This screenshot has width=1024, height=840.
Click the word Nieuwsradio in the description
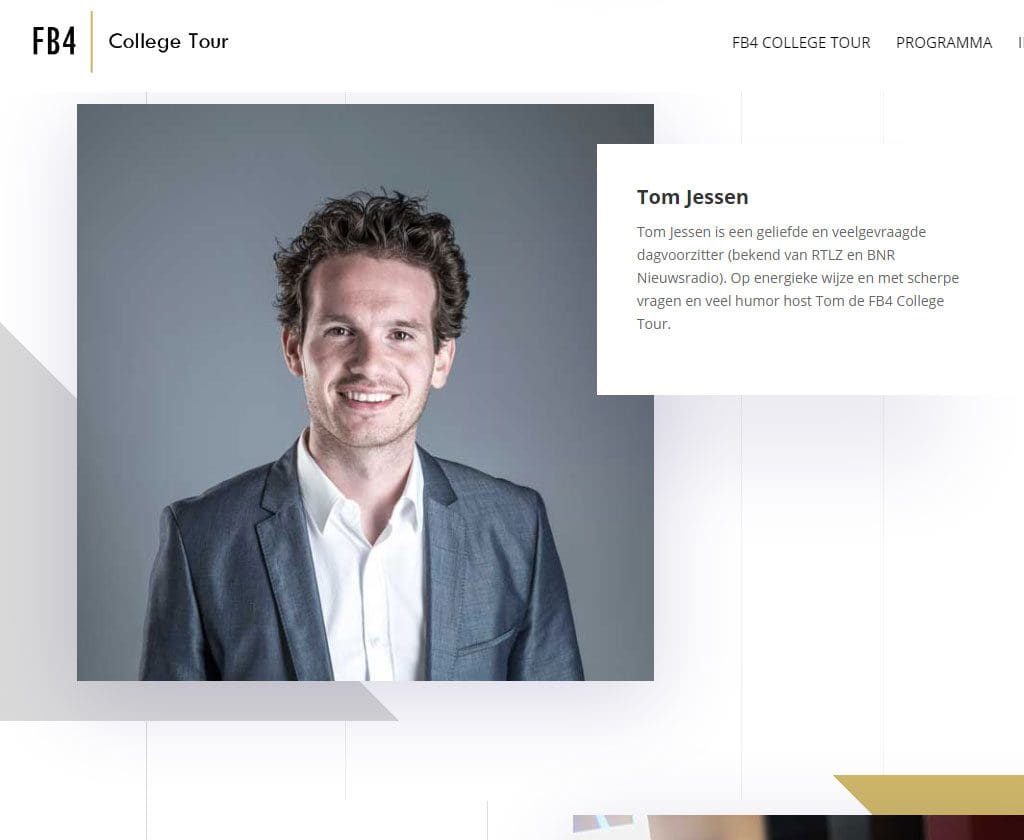click(x=681, y=278)
